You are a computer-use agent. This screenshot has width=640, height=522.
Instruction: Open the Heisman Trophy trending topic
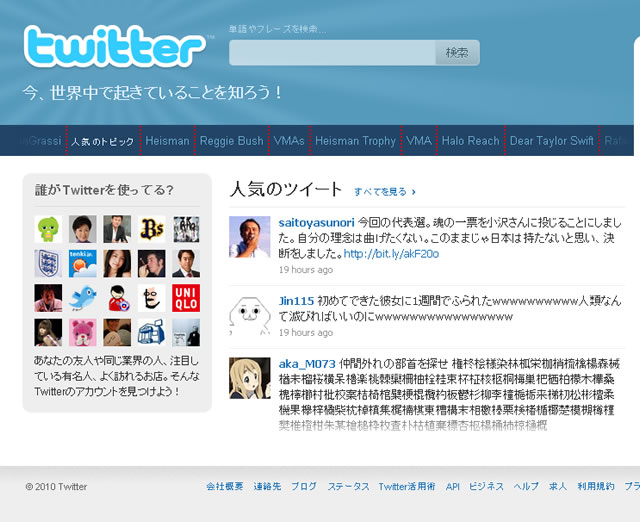tap(356, 141)
